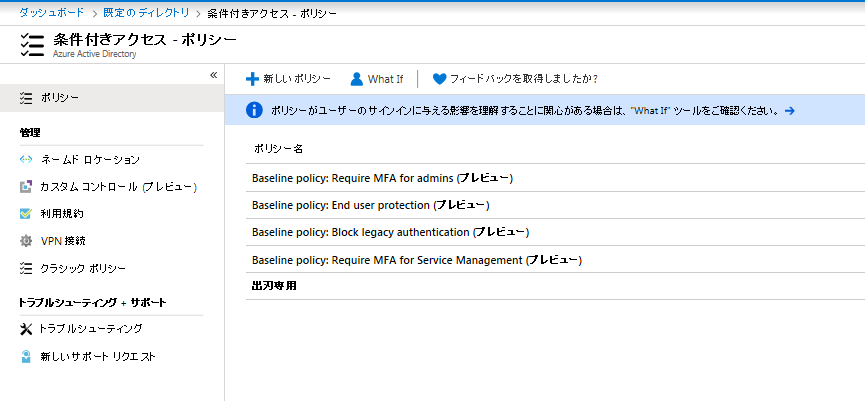Click the What If tool info banner text

pos(525,110)
